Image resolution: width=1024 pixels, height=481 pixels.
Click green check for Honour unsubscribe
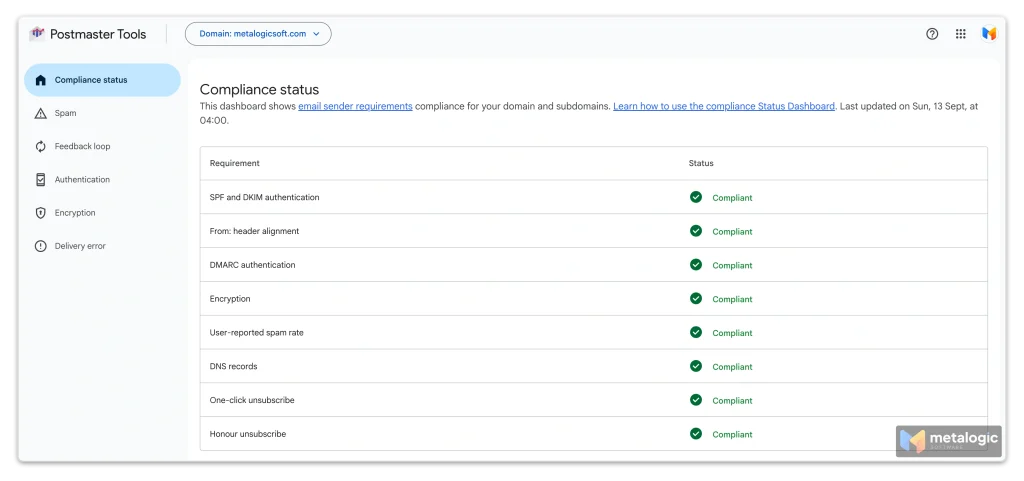696,433
